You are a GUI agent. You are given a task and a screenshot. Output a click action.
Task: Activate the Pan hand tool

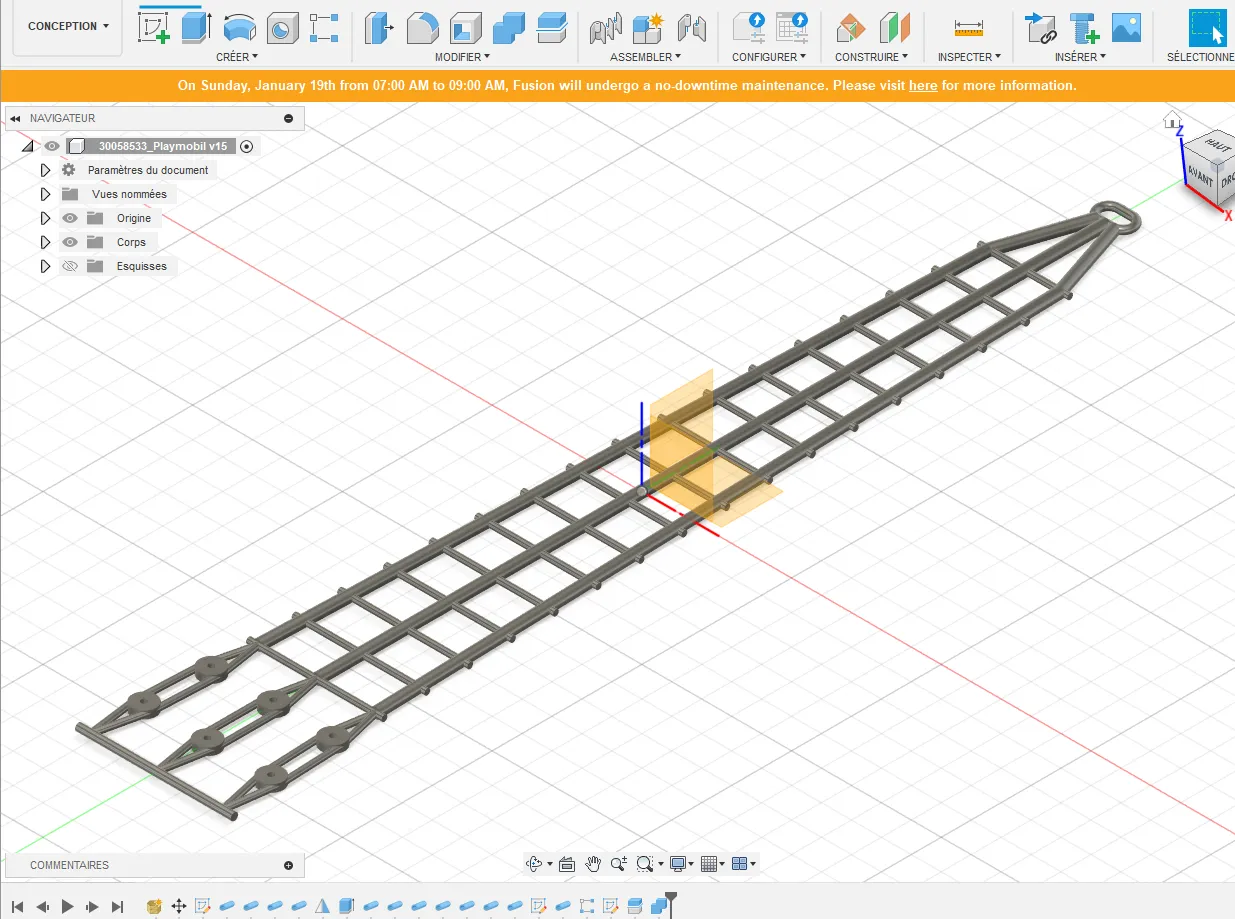pyautogui.click(x=593, y=864)
